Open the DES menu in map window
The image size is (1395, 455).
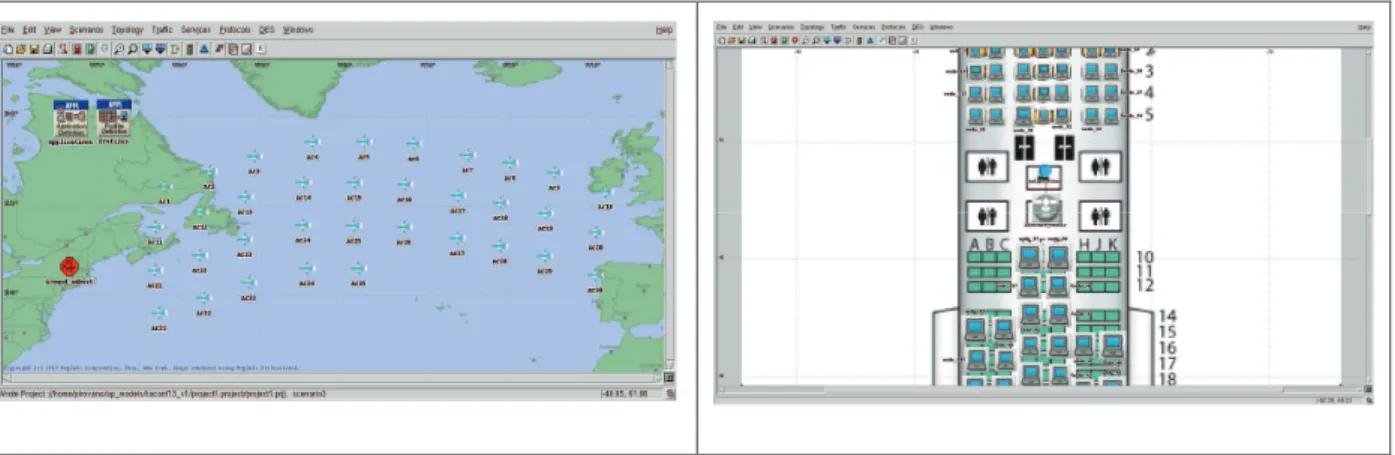coord(268,30)
